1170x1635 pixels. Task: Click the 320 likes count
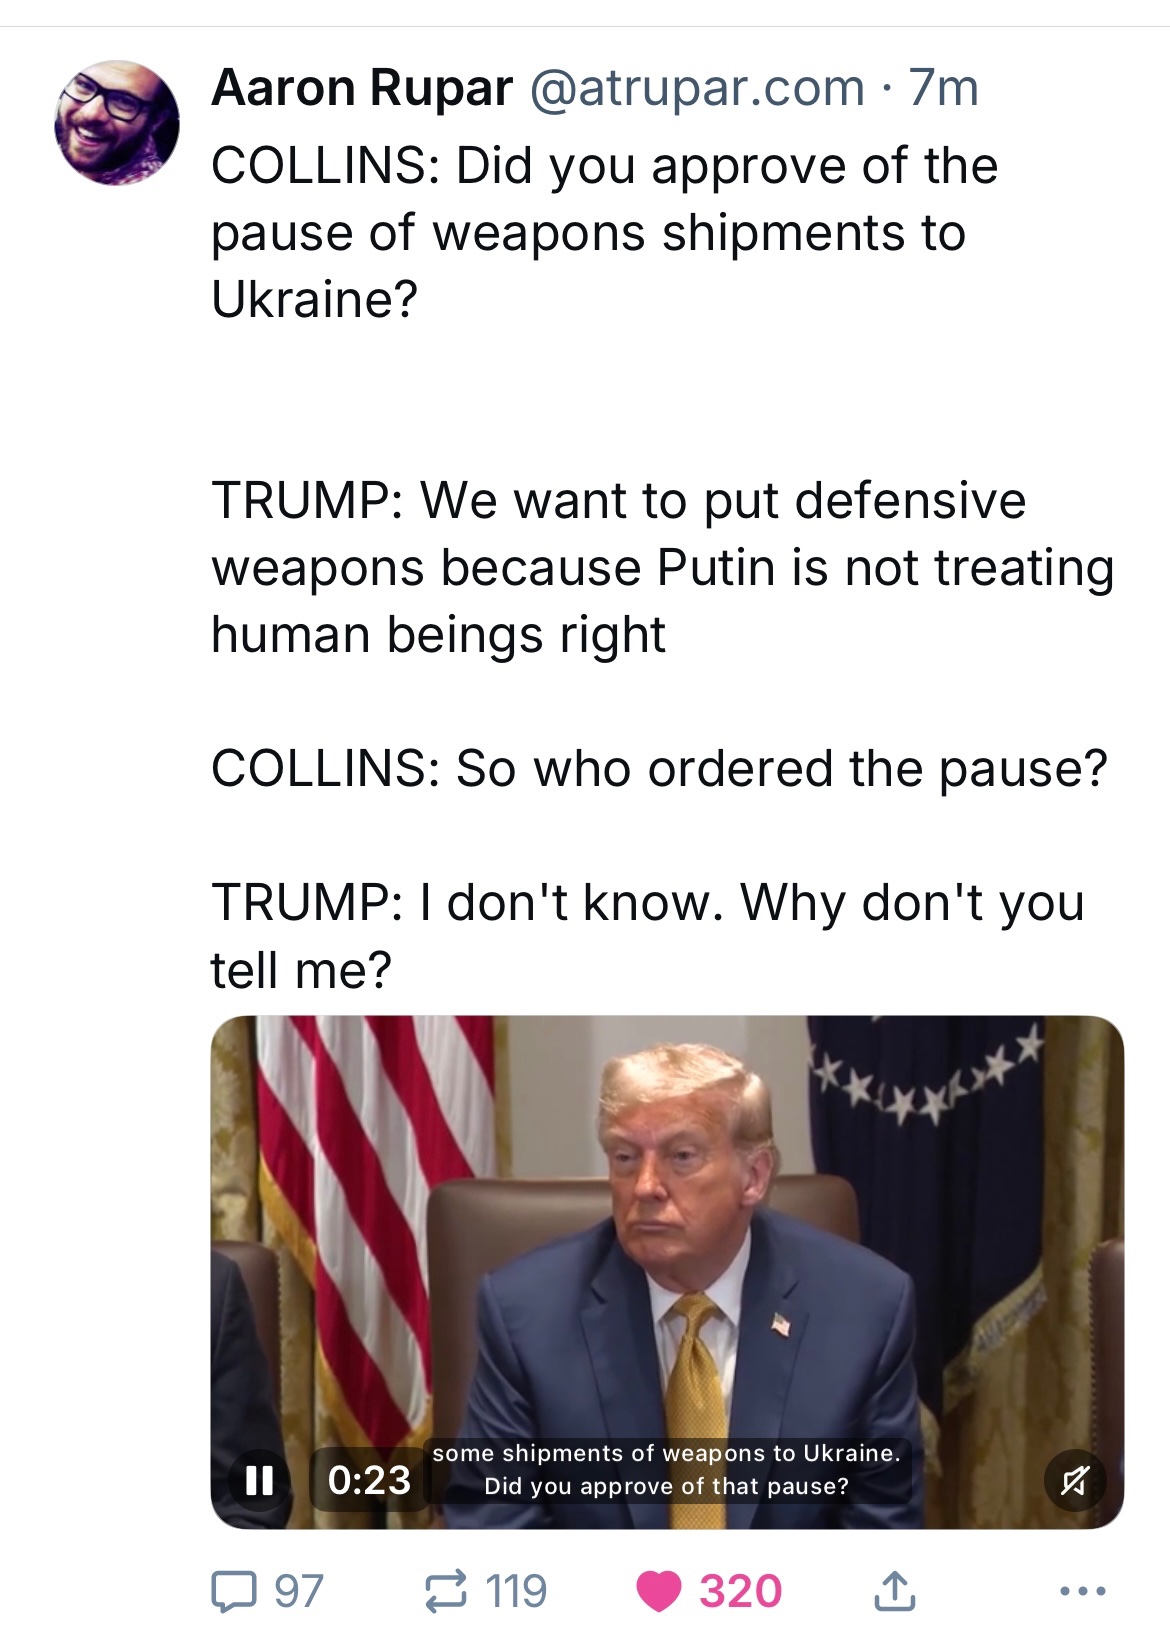pos(740,1591)
